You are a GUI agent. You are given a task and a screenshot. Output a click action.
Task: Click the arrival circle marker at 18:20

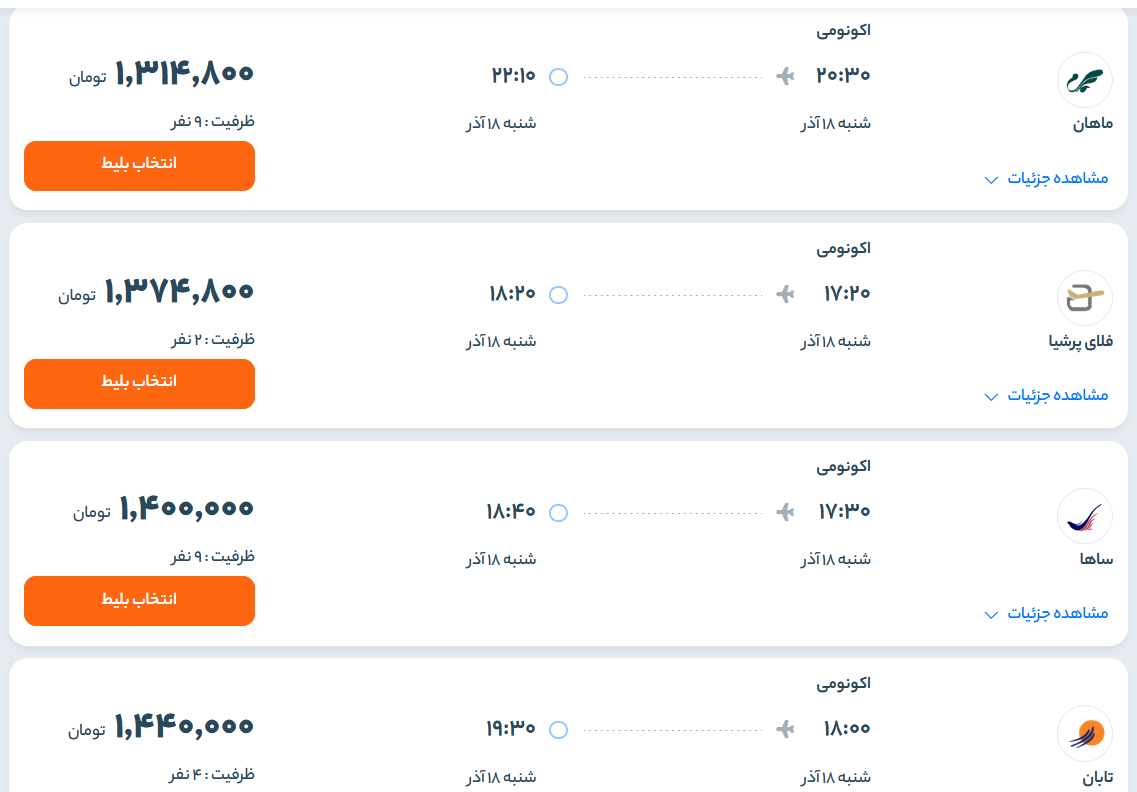(x=559, y=295)
